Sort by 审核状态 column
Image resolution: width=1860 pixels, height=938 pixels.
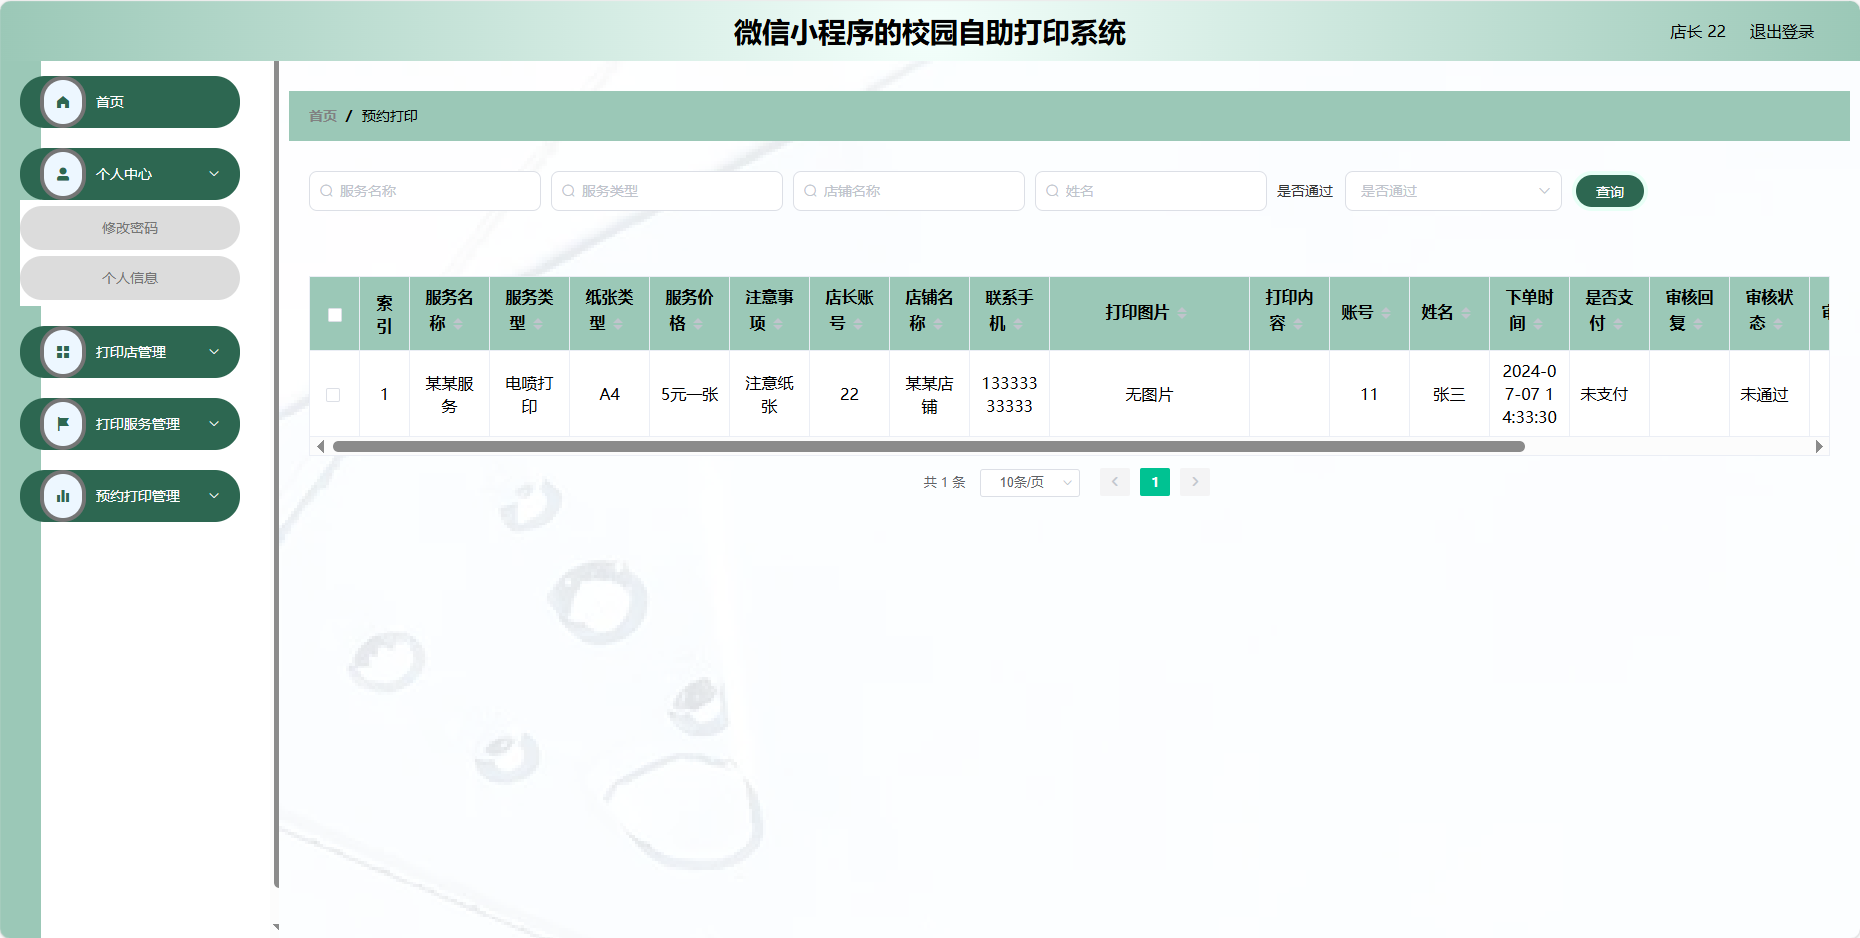pyautogui.click(x=1778, y=324)
